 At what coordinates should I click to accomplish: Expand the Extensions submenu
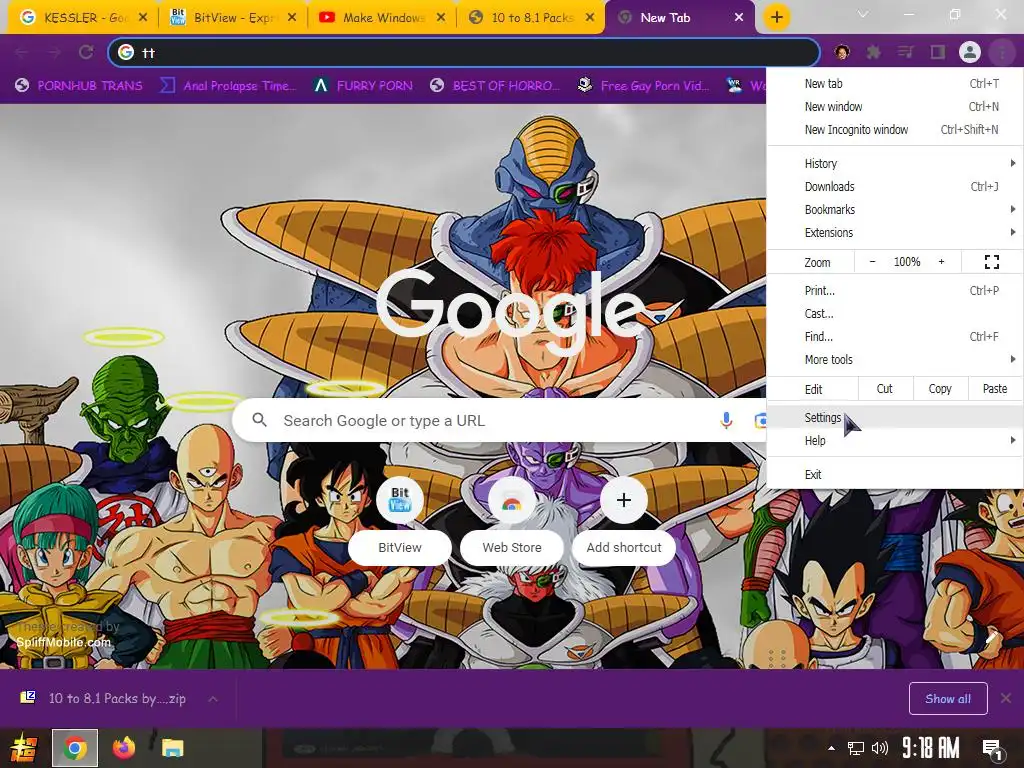pos(895,232)
